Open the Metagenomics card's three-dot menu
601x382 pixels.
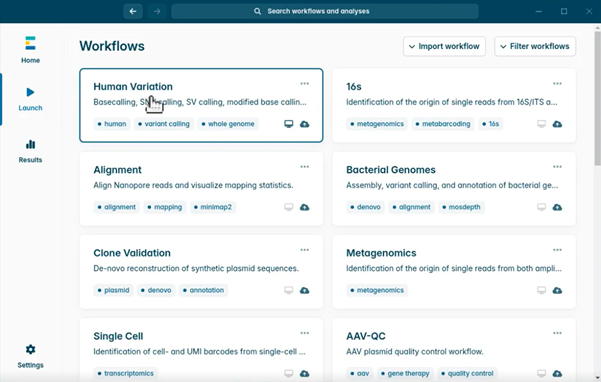[x=557, y=250]
